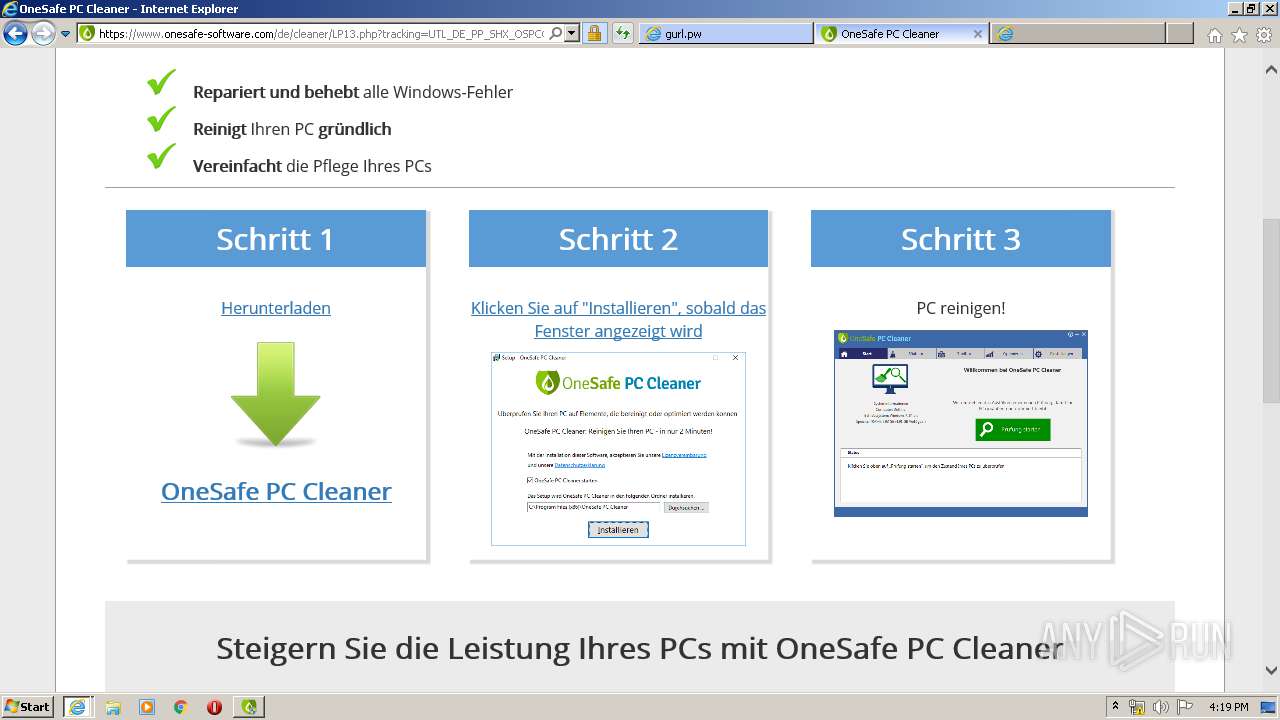Click the 'Klicken Sie auf Installieren' link
1280x720 pixels.
click(618, 319)
